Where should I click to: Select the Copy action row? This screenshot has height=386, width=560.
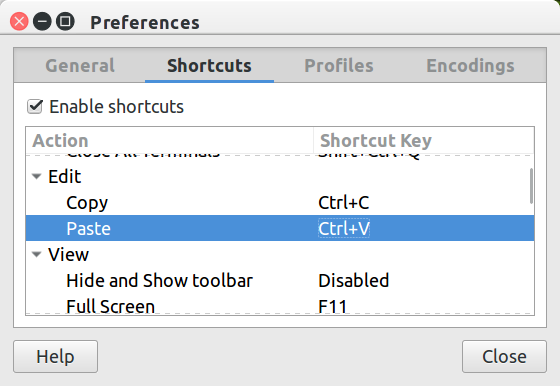click(280, 202)
